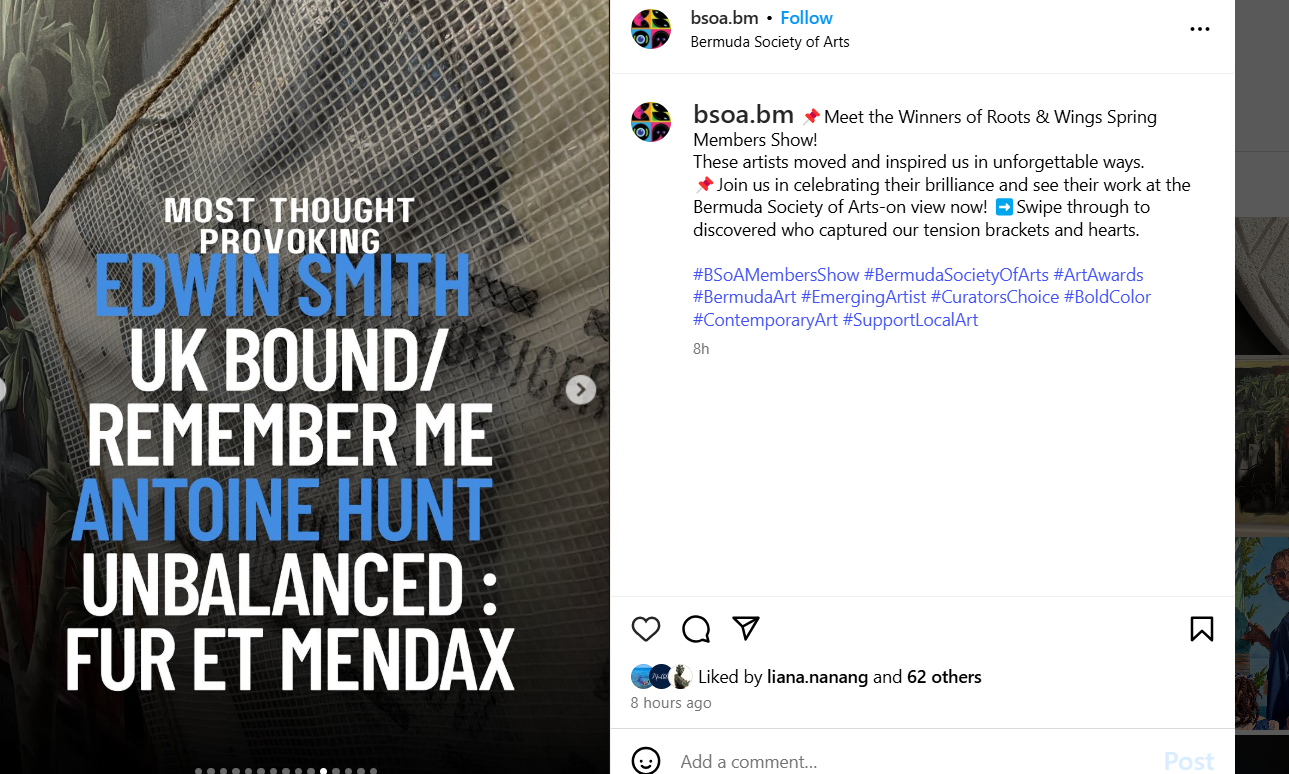
Task: Save post with the bookmark icon
Action: tap(1202, 628)
